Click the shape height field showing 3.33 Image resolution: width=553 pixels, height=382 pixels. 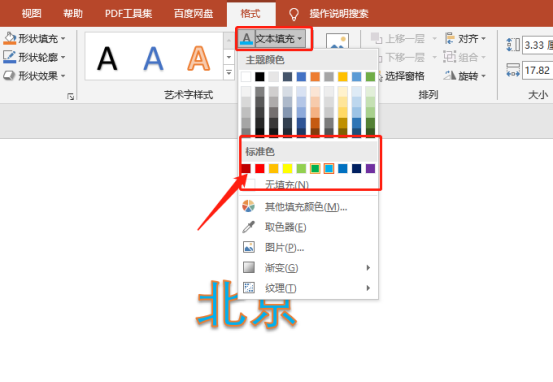coord(538,45)
